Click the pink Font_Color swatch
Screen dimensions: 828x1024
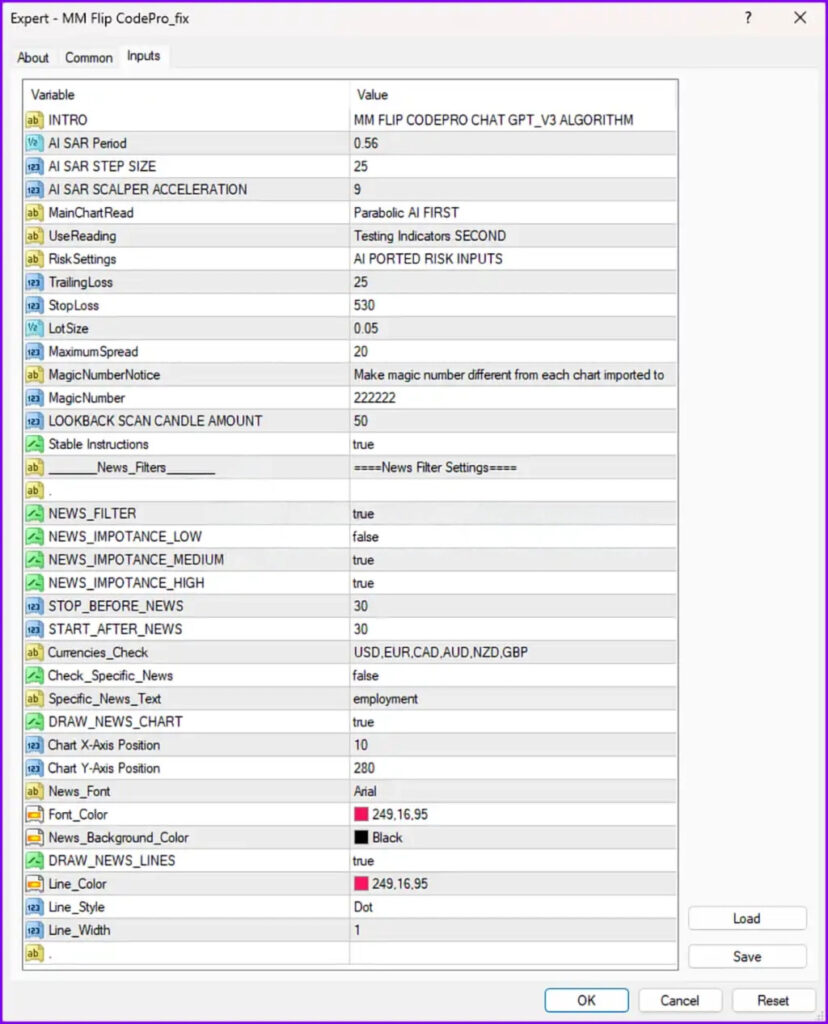pyautogui.click(x=361, y=815)
